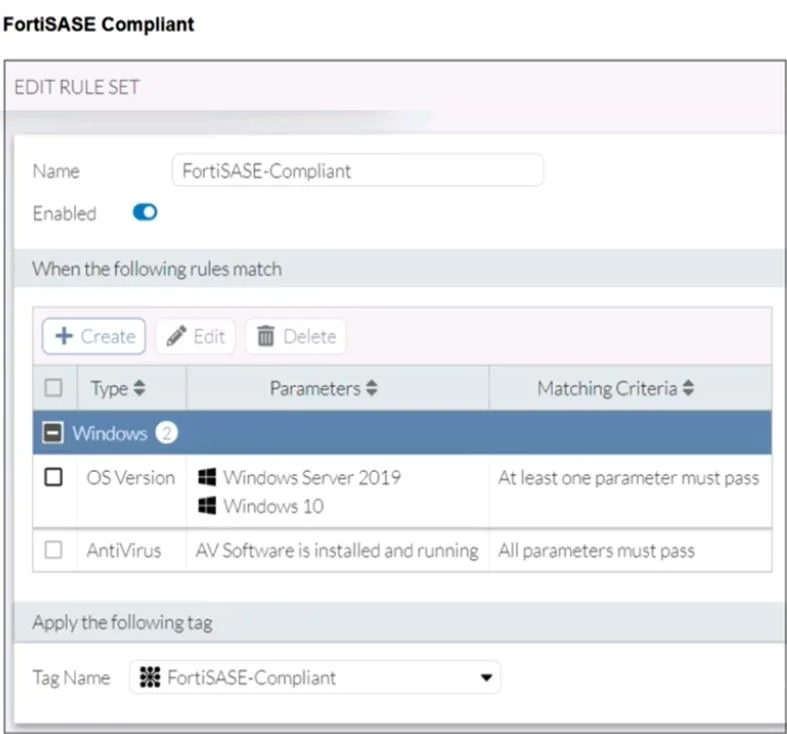Click the 'EDIT RULE SET' title
Screen dimensions: 787x734
(77, 87)
